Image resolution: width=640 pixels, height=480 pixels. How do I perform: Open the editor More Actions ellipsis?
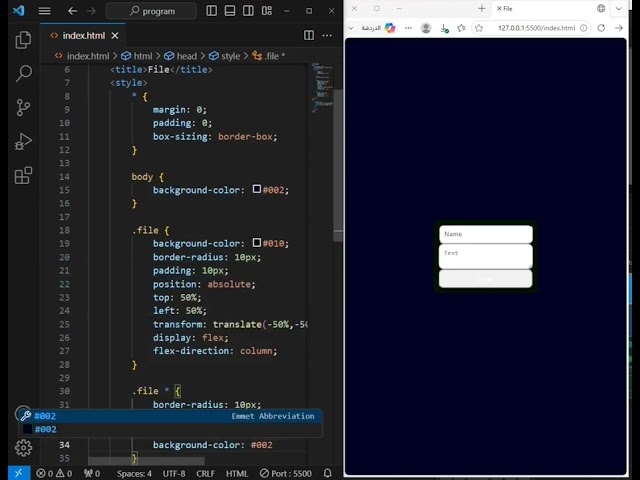pyautogui.click(x=327, y=36)
